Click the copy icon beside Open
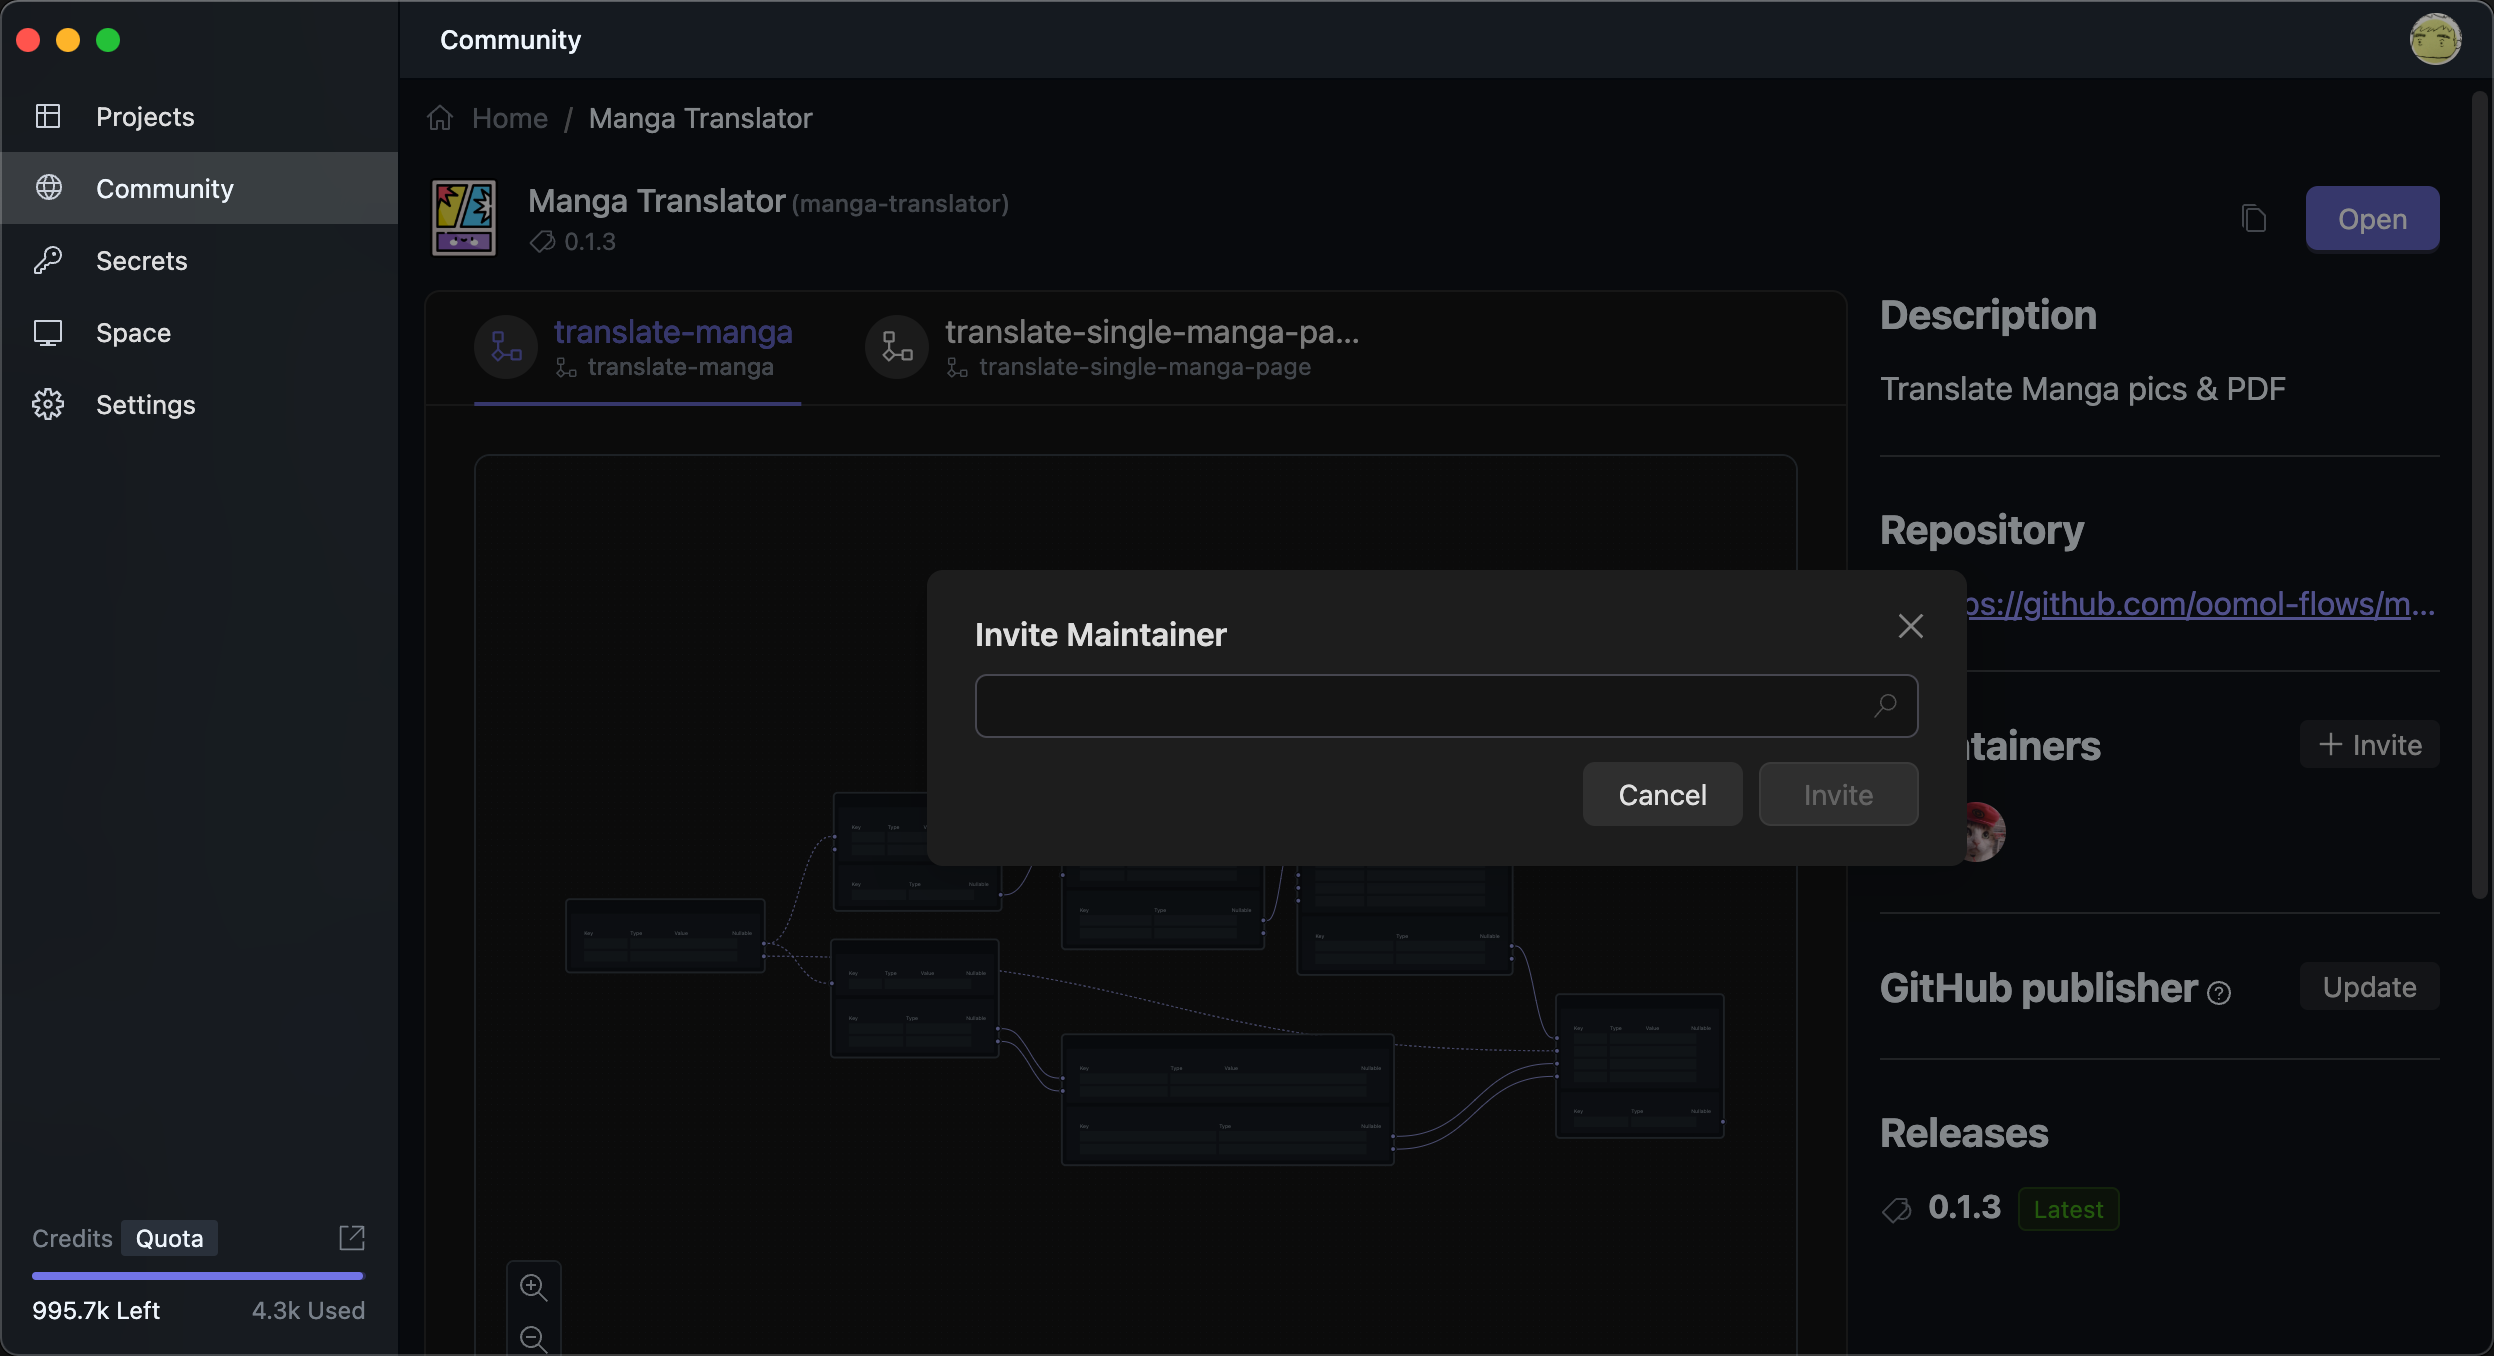The height and width of the screenshot is (1356, 2494). click(2253, 219)
